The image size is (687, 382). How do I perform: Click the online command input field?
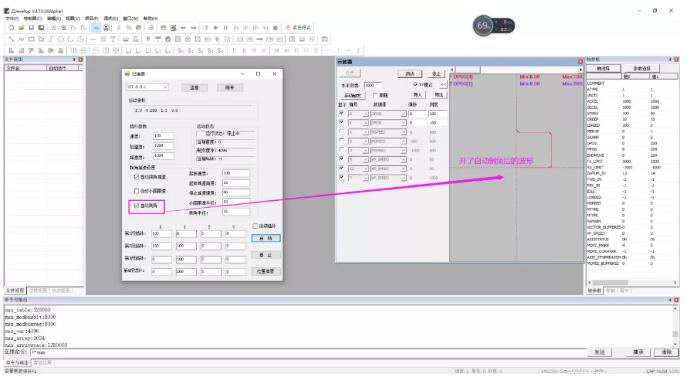pos(308,352)
